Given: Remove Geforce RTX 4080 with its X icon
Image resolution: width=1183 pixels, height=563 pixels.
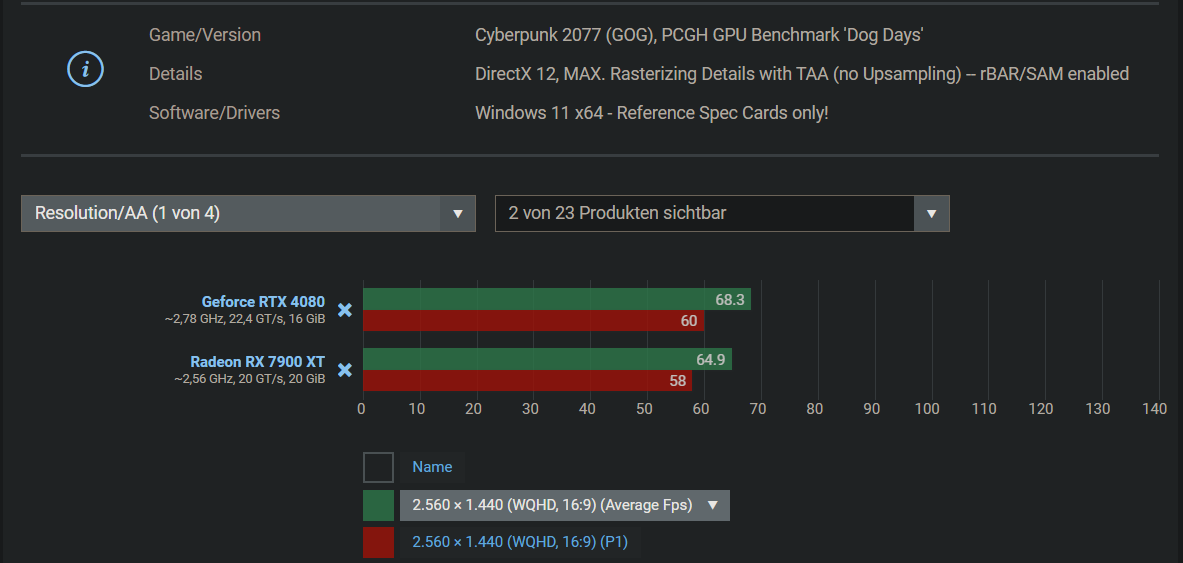Looking at the screenshot, I should [345, 309].
